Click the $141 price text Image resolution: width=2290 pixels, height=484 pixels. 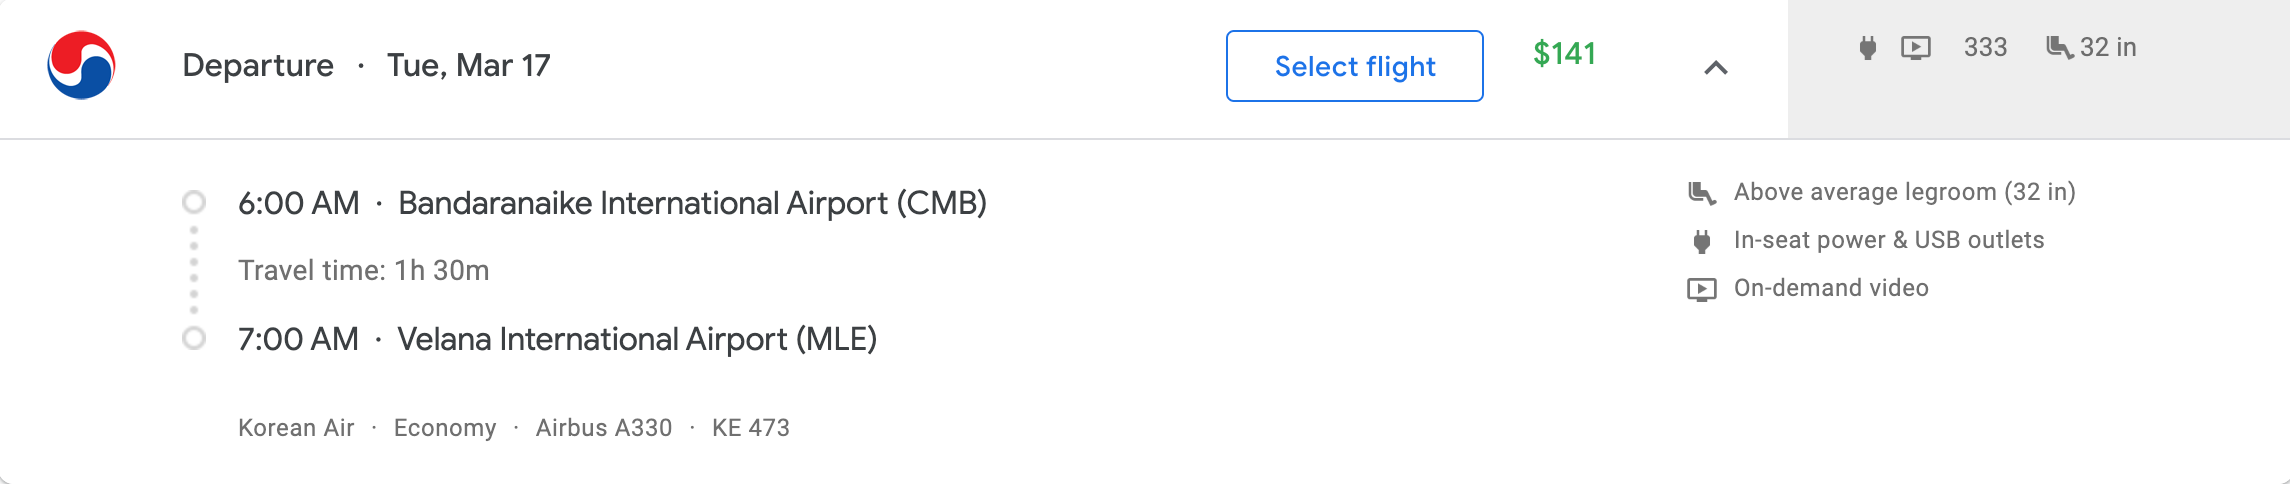coord(1564,53)
